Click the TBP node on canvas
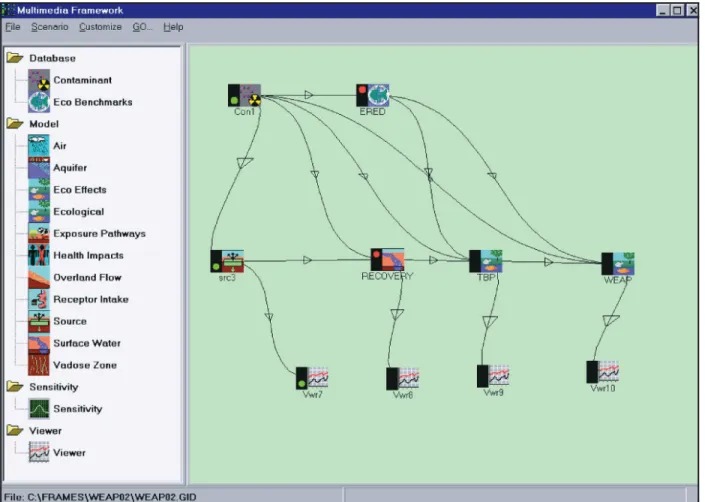 point(486,261)
